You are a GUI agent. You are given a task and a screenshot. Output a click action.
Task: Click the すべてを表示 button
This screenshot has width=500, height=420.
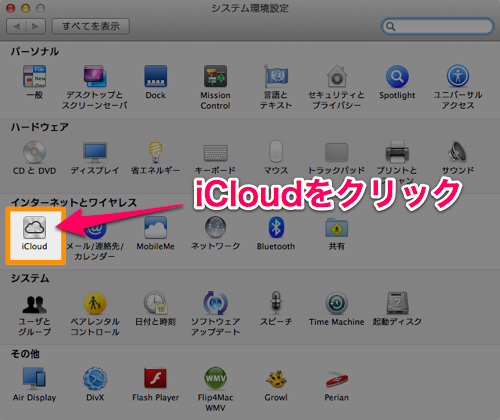[x=91, y=26]
